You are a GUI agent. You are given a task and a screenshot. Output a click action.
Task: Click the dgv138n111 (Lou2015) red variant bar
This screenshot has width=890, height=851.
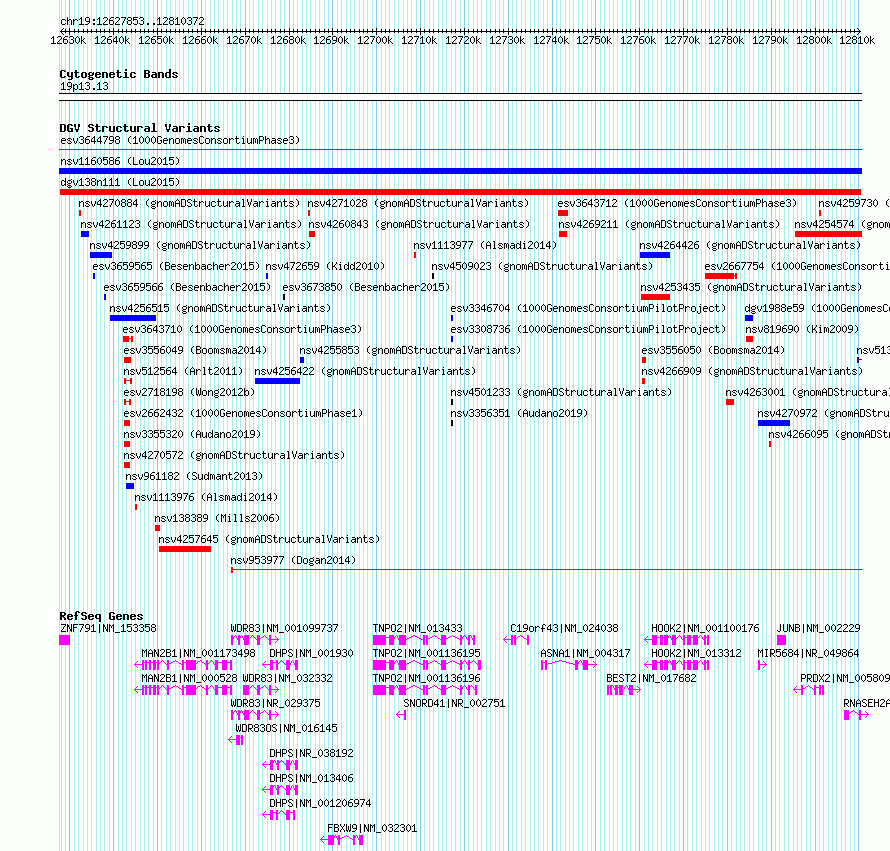(460, 192)
